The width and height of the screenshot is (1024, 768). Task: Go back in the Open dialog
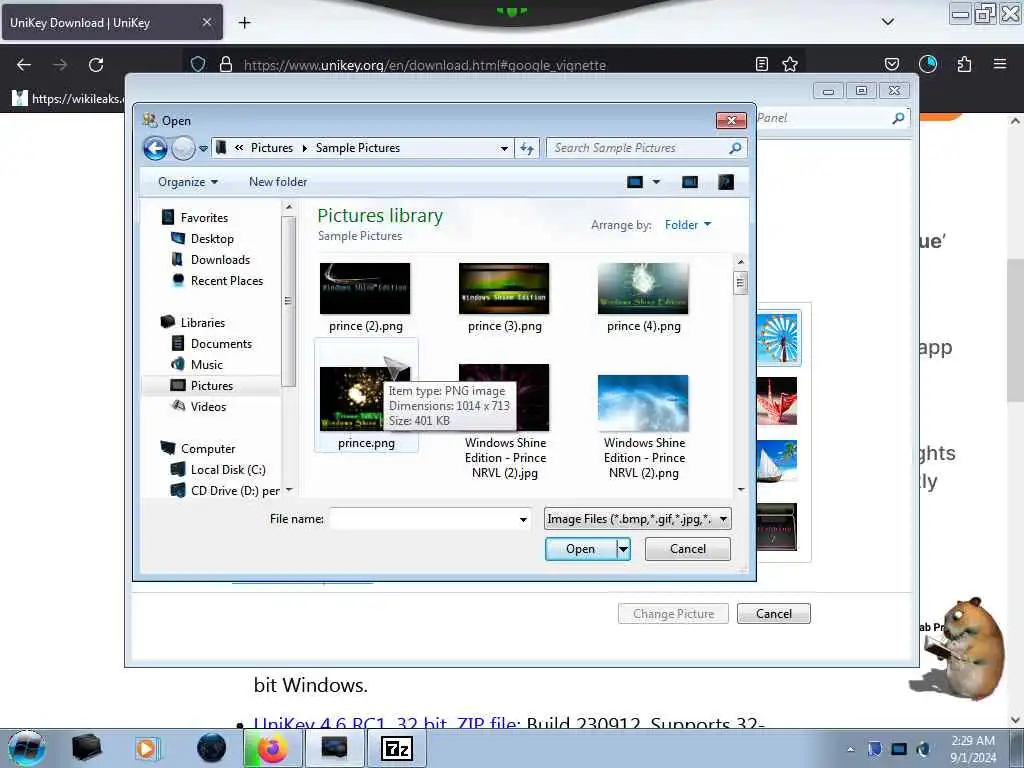[x=155, y=148]
